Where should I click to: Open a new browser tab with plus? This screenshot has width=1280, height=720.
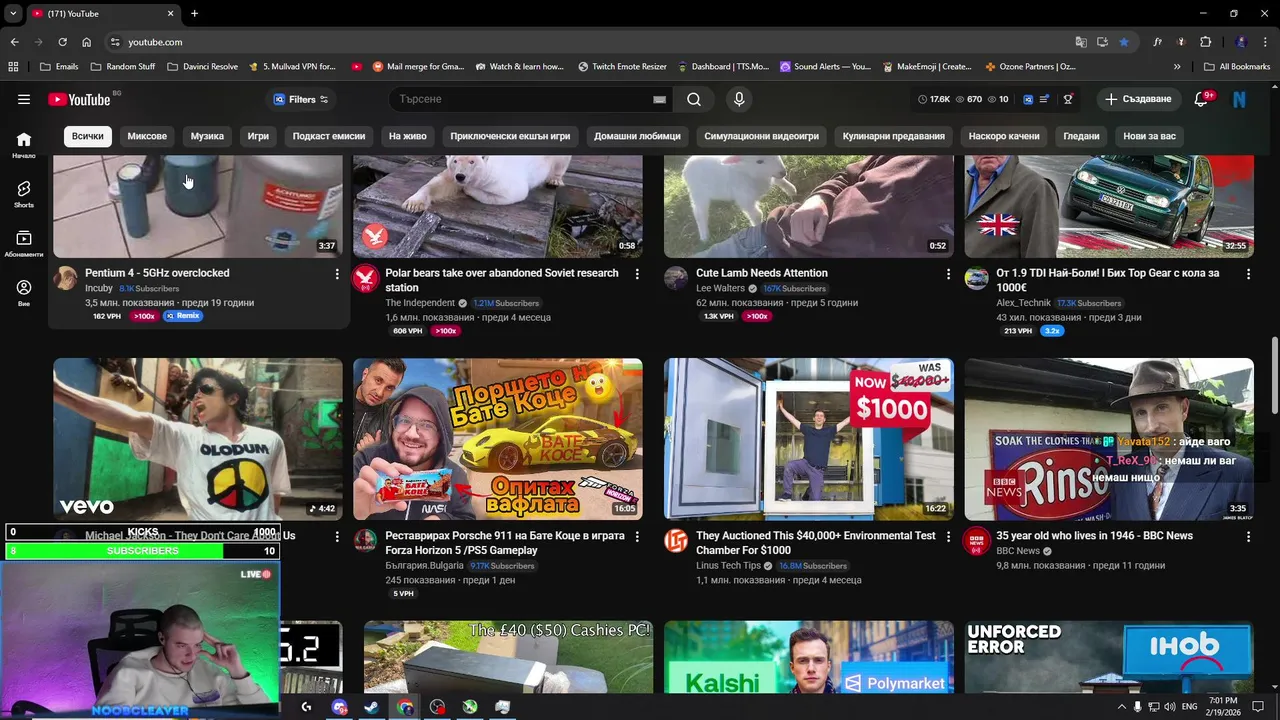[x=194, y=13]
